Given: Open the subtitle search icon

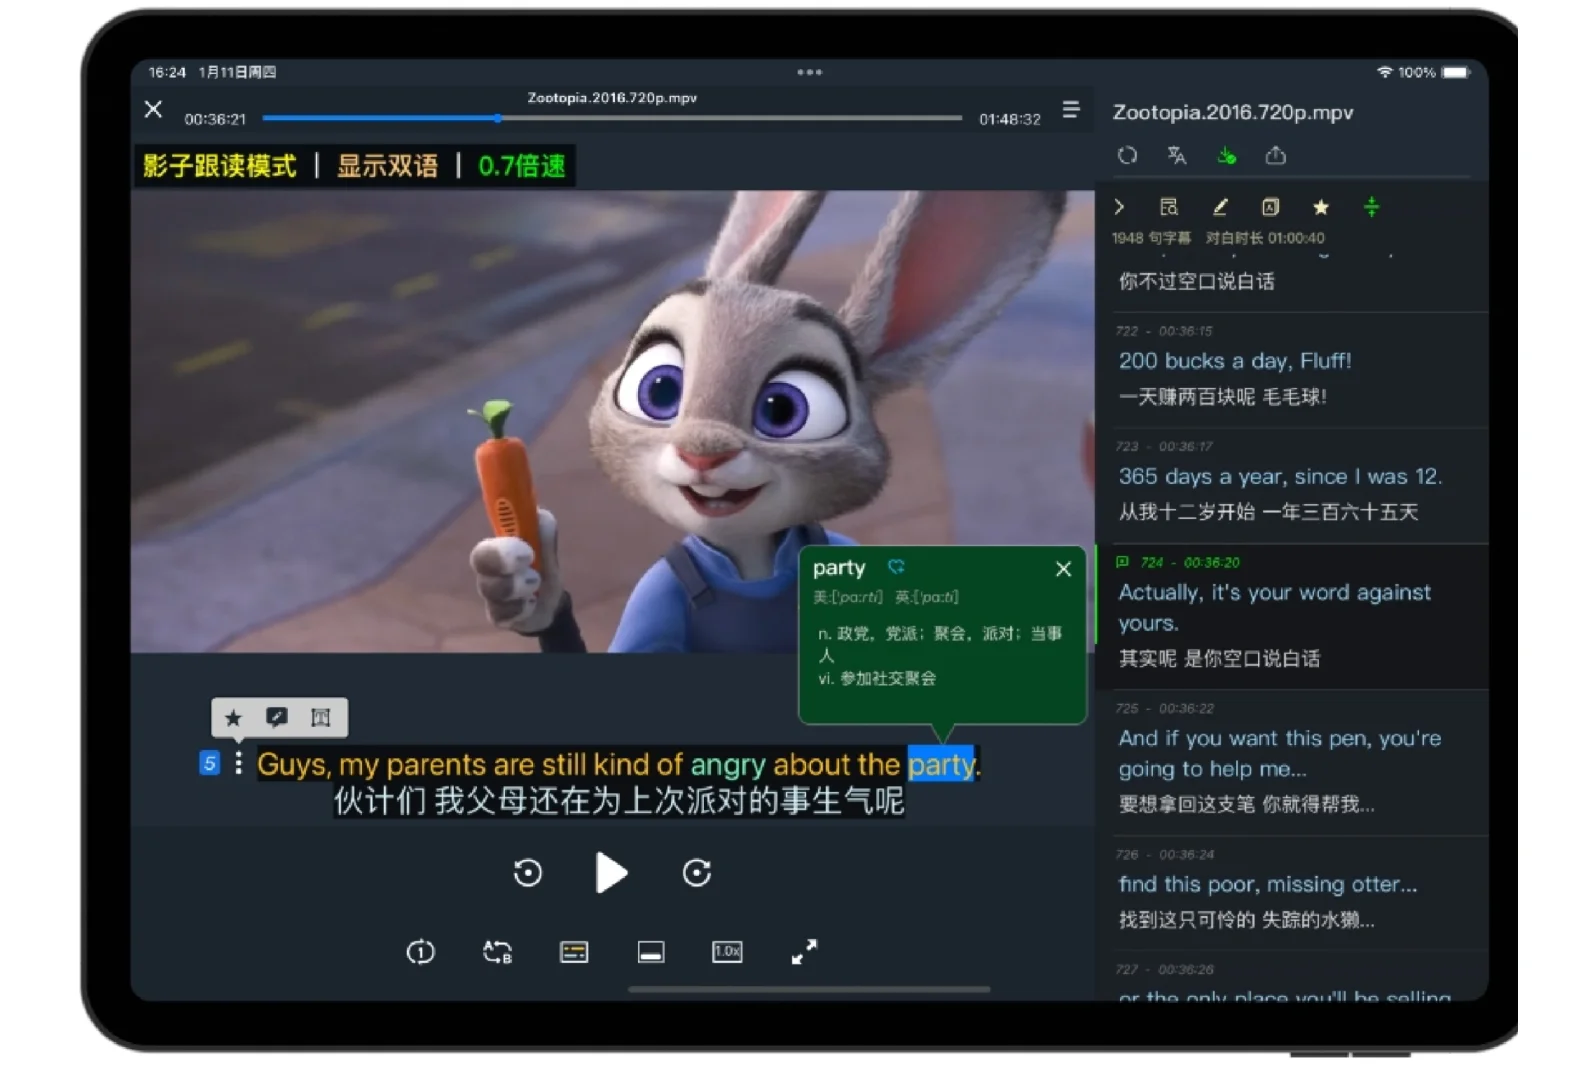Looking at the screenshot, I should click(1169, 207).
